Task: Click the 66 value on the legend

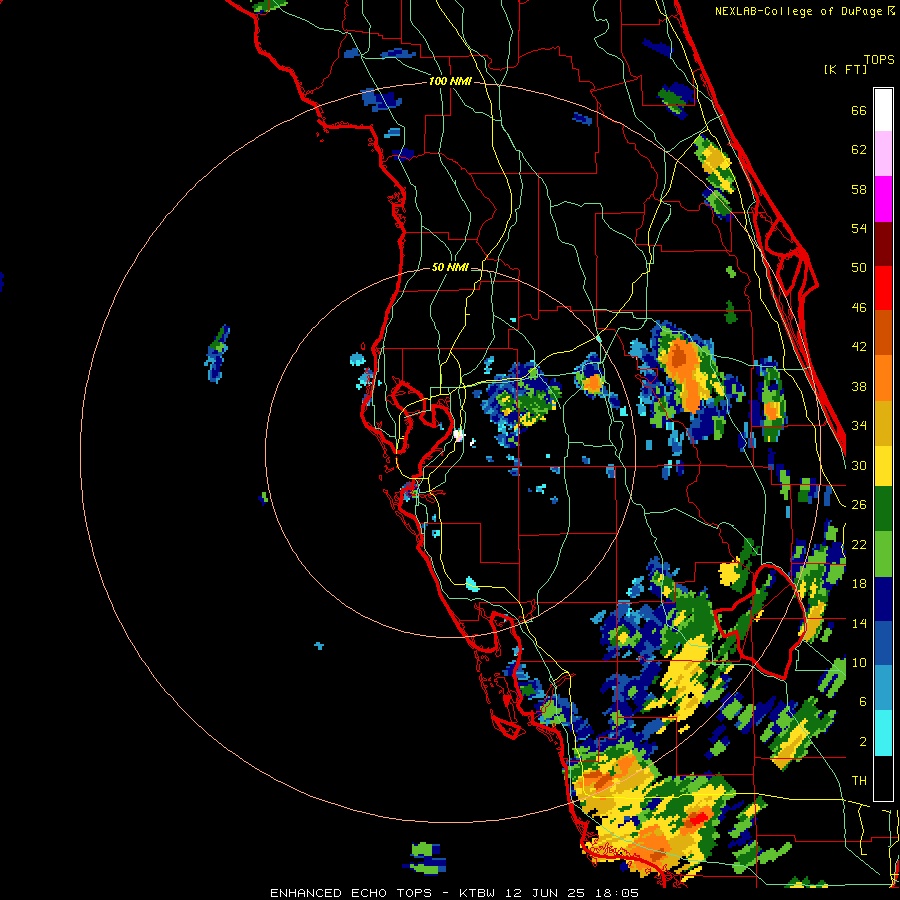Action: click(x=859, y=110)
